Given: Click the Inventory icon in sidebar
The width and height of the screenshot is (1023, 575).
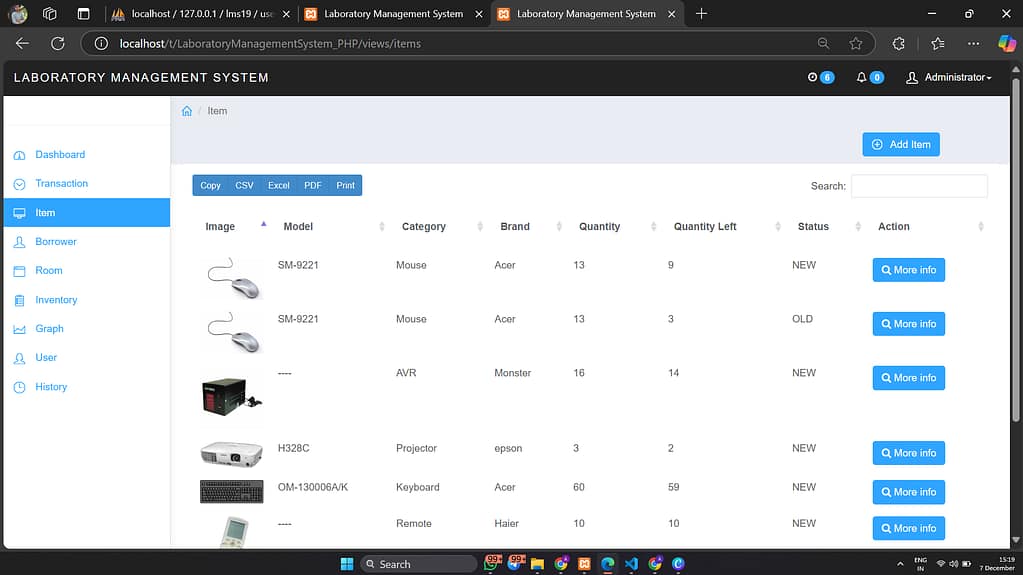Looking at the screenshot, I should pos(19,300).
